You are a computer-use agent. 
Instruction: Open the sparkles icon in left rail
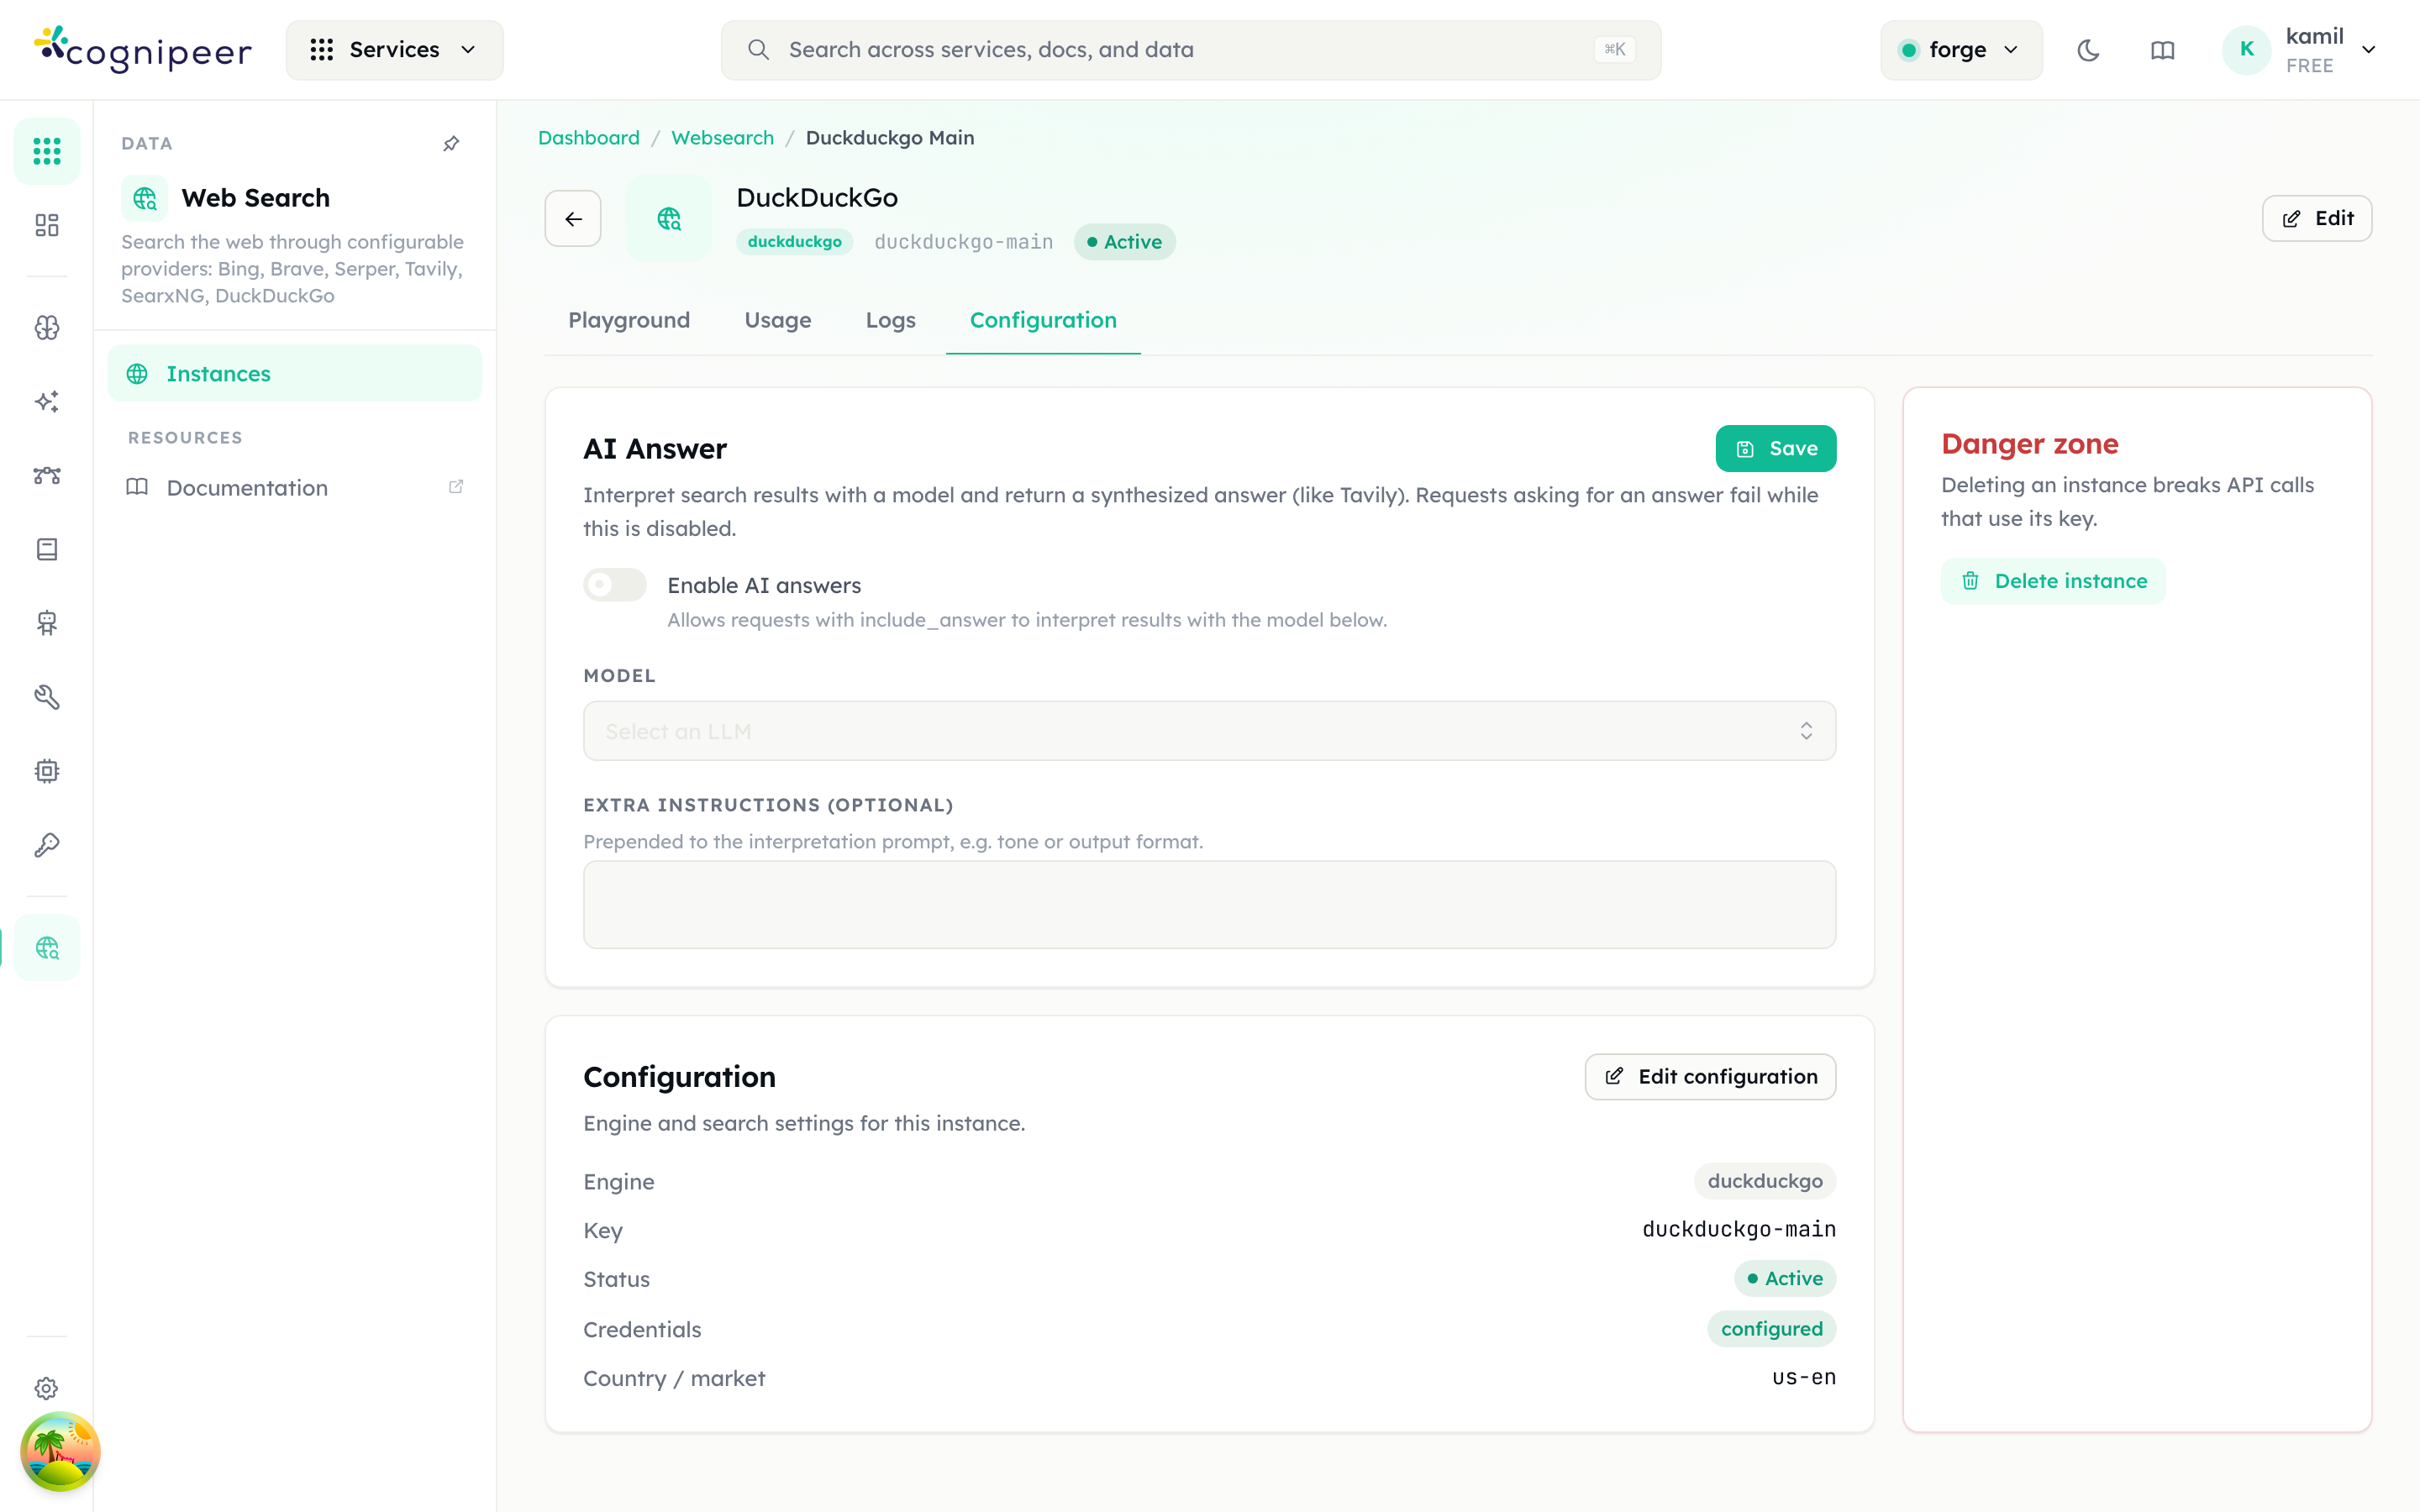47,401
